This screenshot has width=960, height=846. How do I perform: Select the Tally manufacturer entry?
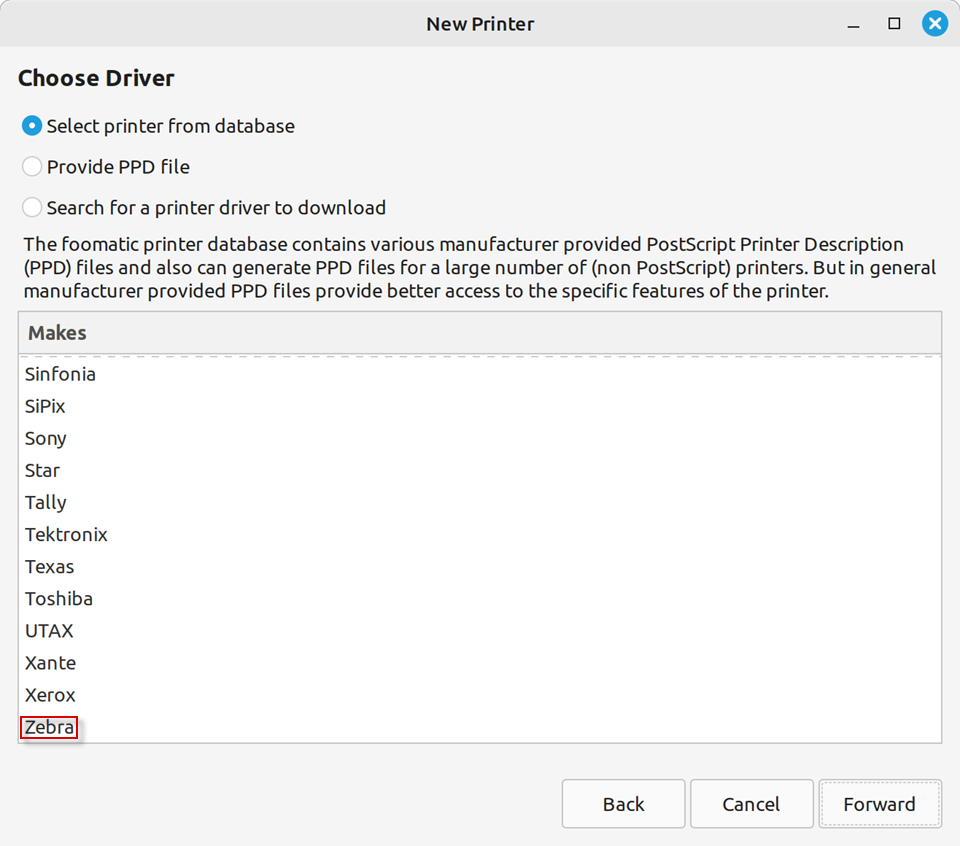pyautogui.click(x=46, y=502)
